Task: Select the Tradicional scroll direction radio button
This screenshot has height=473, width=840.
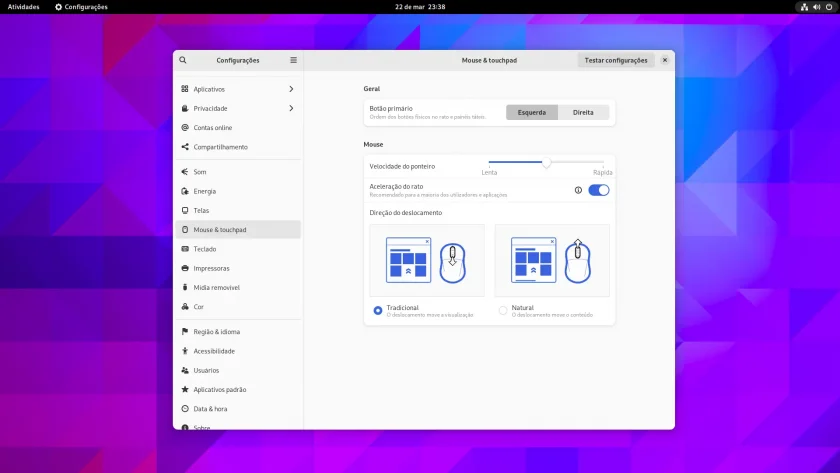Action: click(x=378, y=311)
